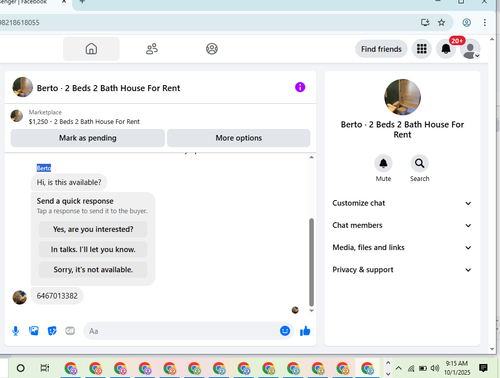Click the chat scroll down arrow
The height and width of the screenshot is (378, 500).
coord(311,311)
